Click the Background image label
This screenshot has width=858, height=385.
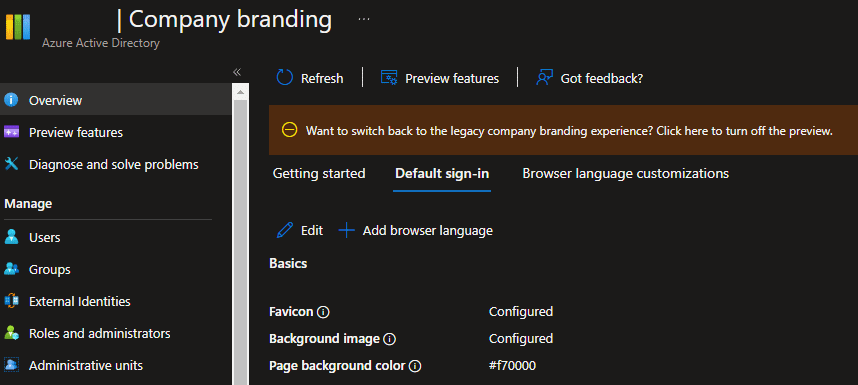click(324, 339)
